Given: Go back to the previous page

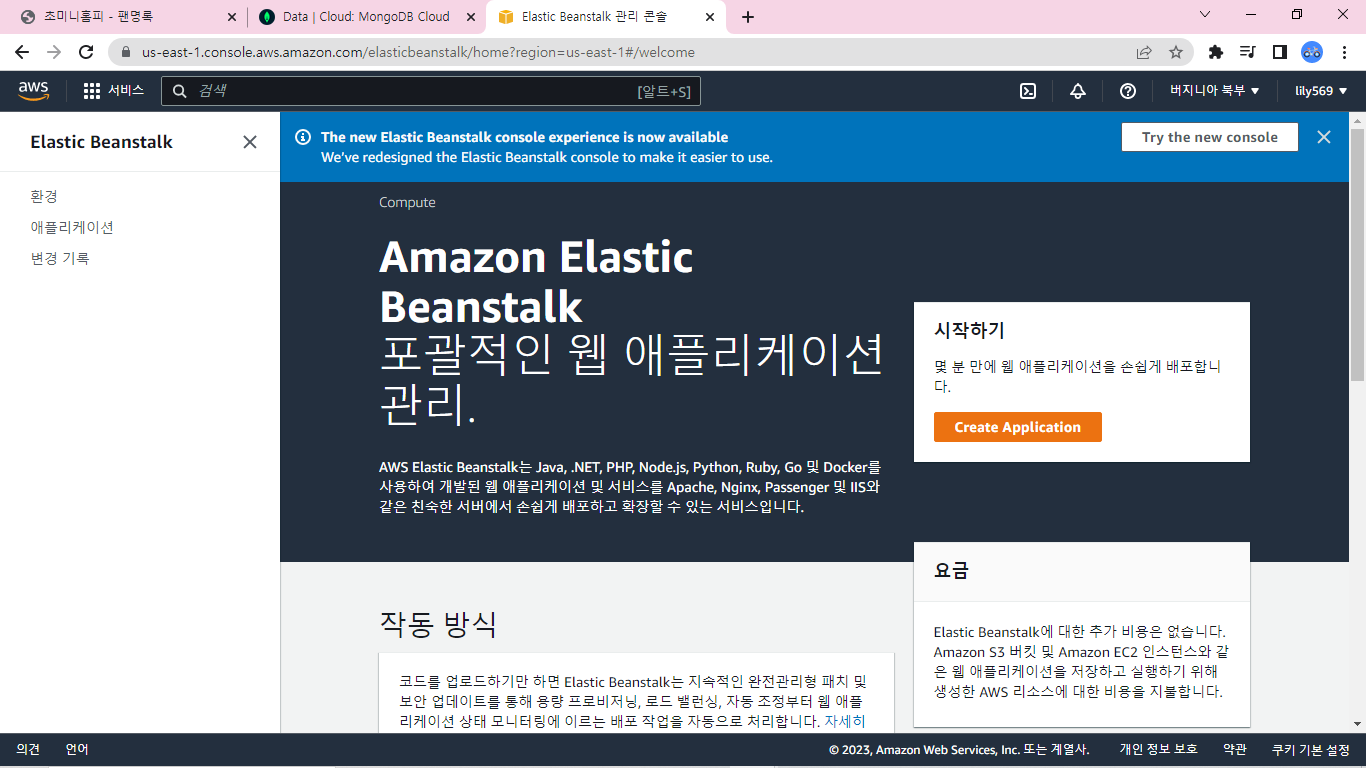Looking at the screenshot, I should coord(22,52).
